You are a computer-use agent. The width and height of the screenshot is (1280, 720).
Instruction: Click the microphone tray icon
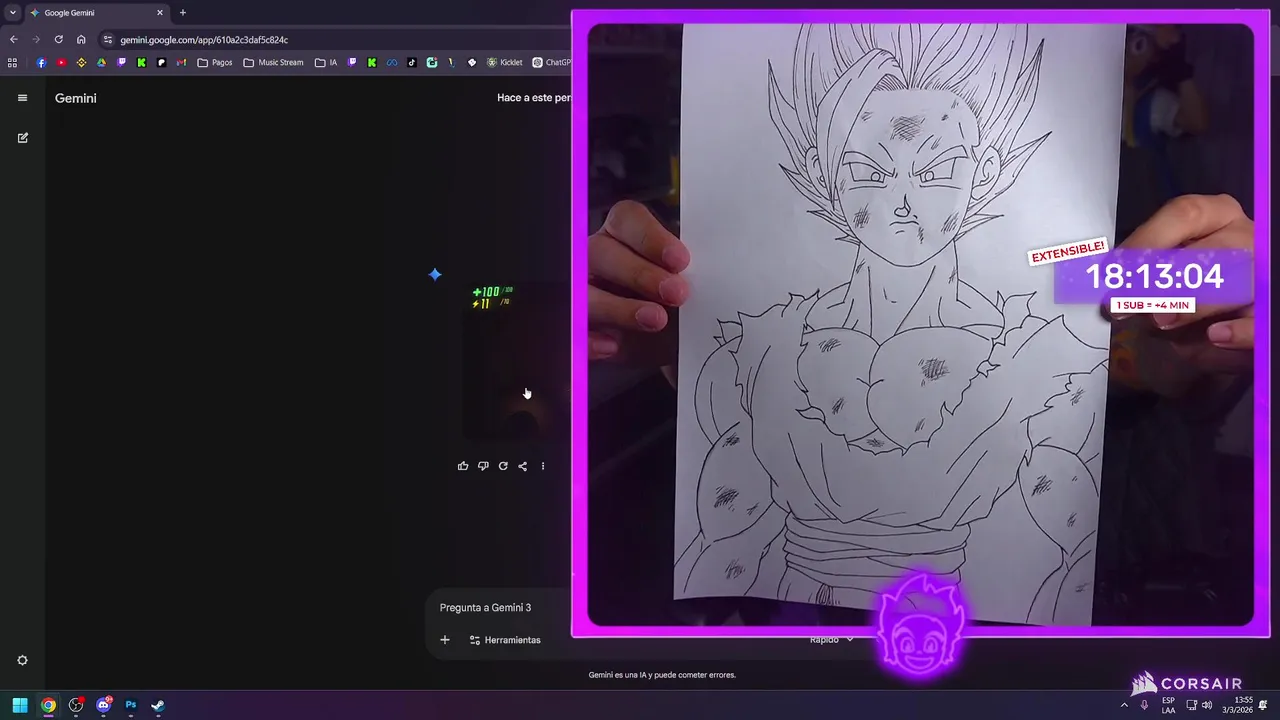click(1145, 705)
